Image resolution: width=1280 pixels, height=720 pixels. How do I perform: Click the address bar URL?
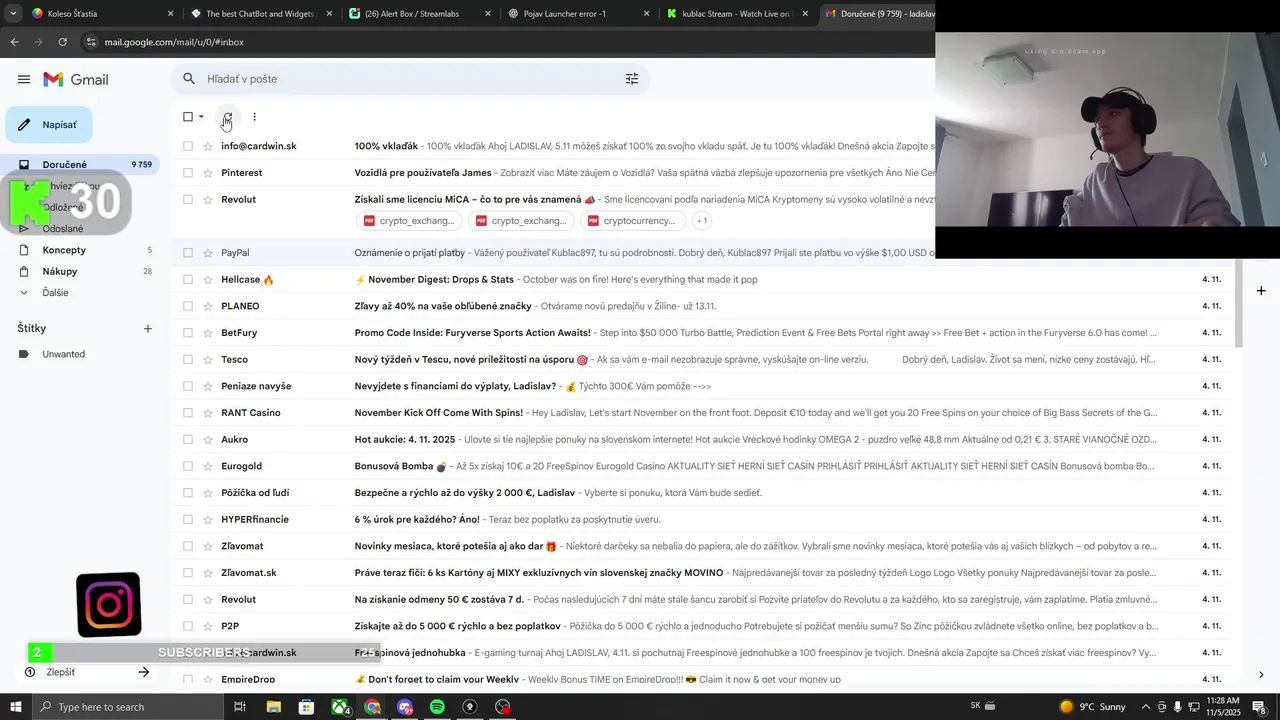(174, 42)
